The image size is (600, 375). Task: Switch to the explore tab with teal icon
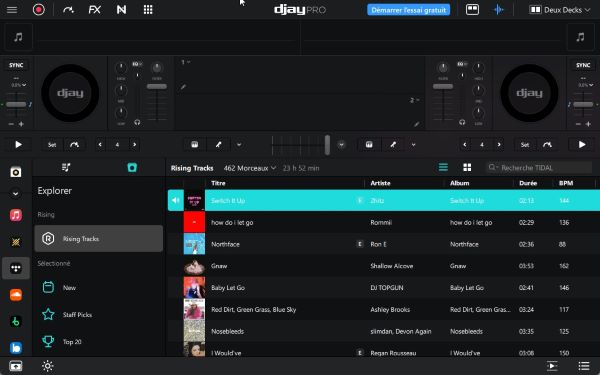pyautogui.click(x=132, y=168)
